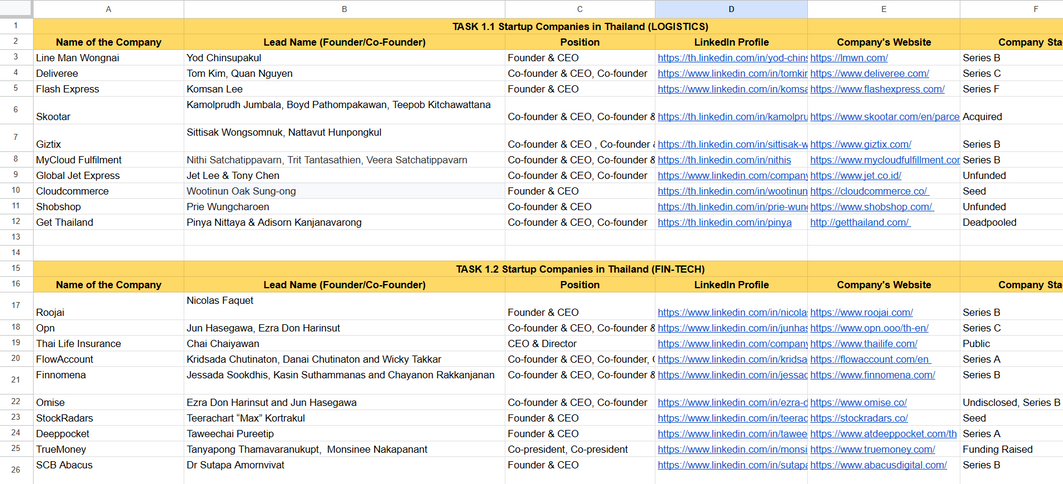Open the abacusdigital.com website link
This screenshot has height=484, width=1063.
(x=879, y=465)
